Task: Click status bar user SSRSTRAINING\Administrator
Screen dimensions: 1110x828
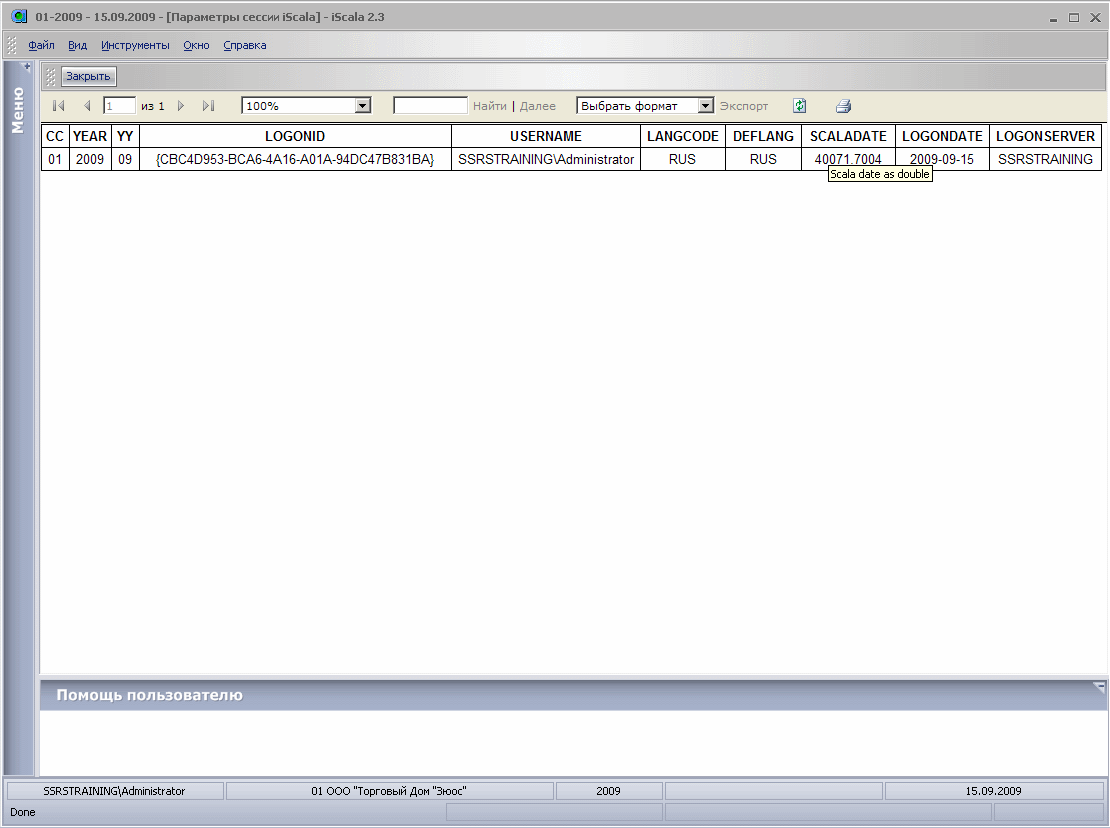Action: [x=114, y=791]
